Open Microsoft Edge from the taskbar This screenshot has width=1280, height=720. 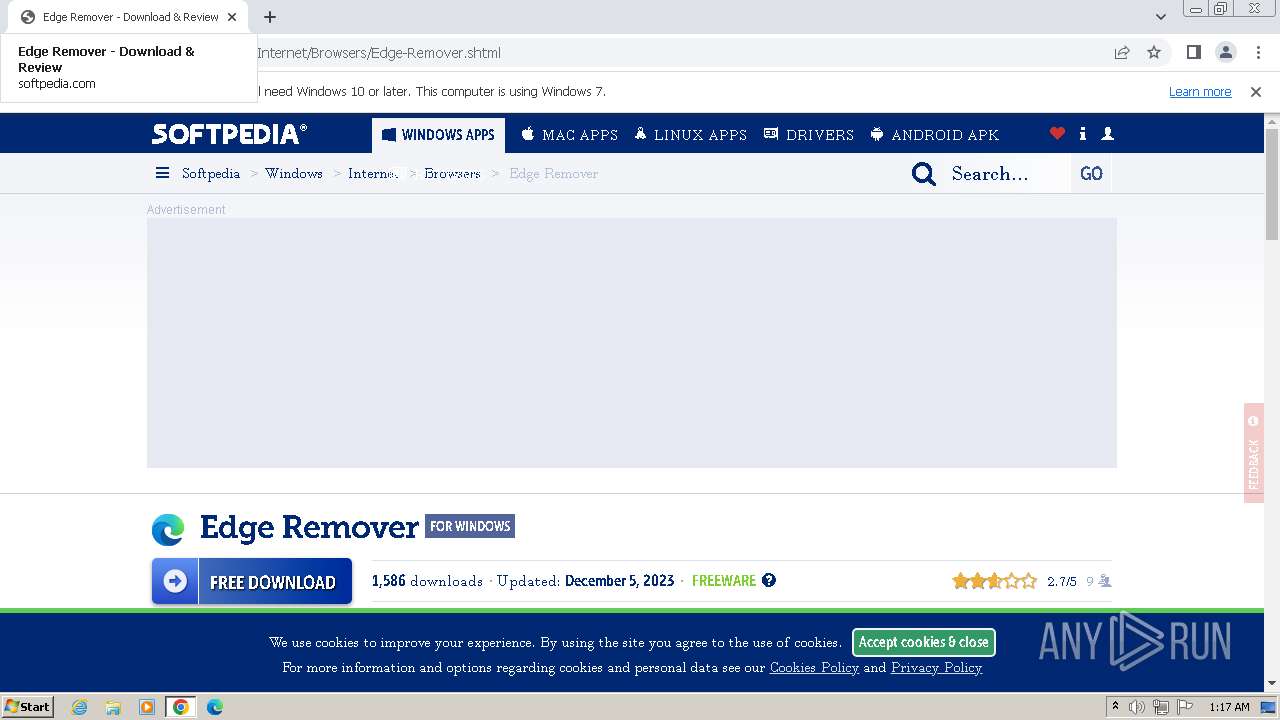[215, 707]
